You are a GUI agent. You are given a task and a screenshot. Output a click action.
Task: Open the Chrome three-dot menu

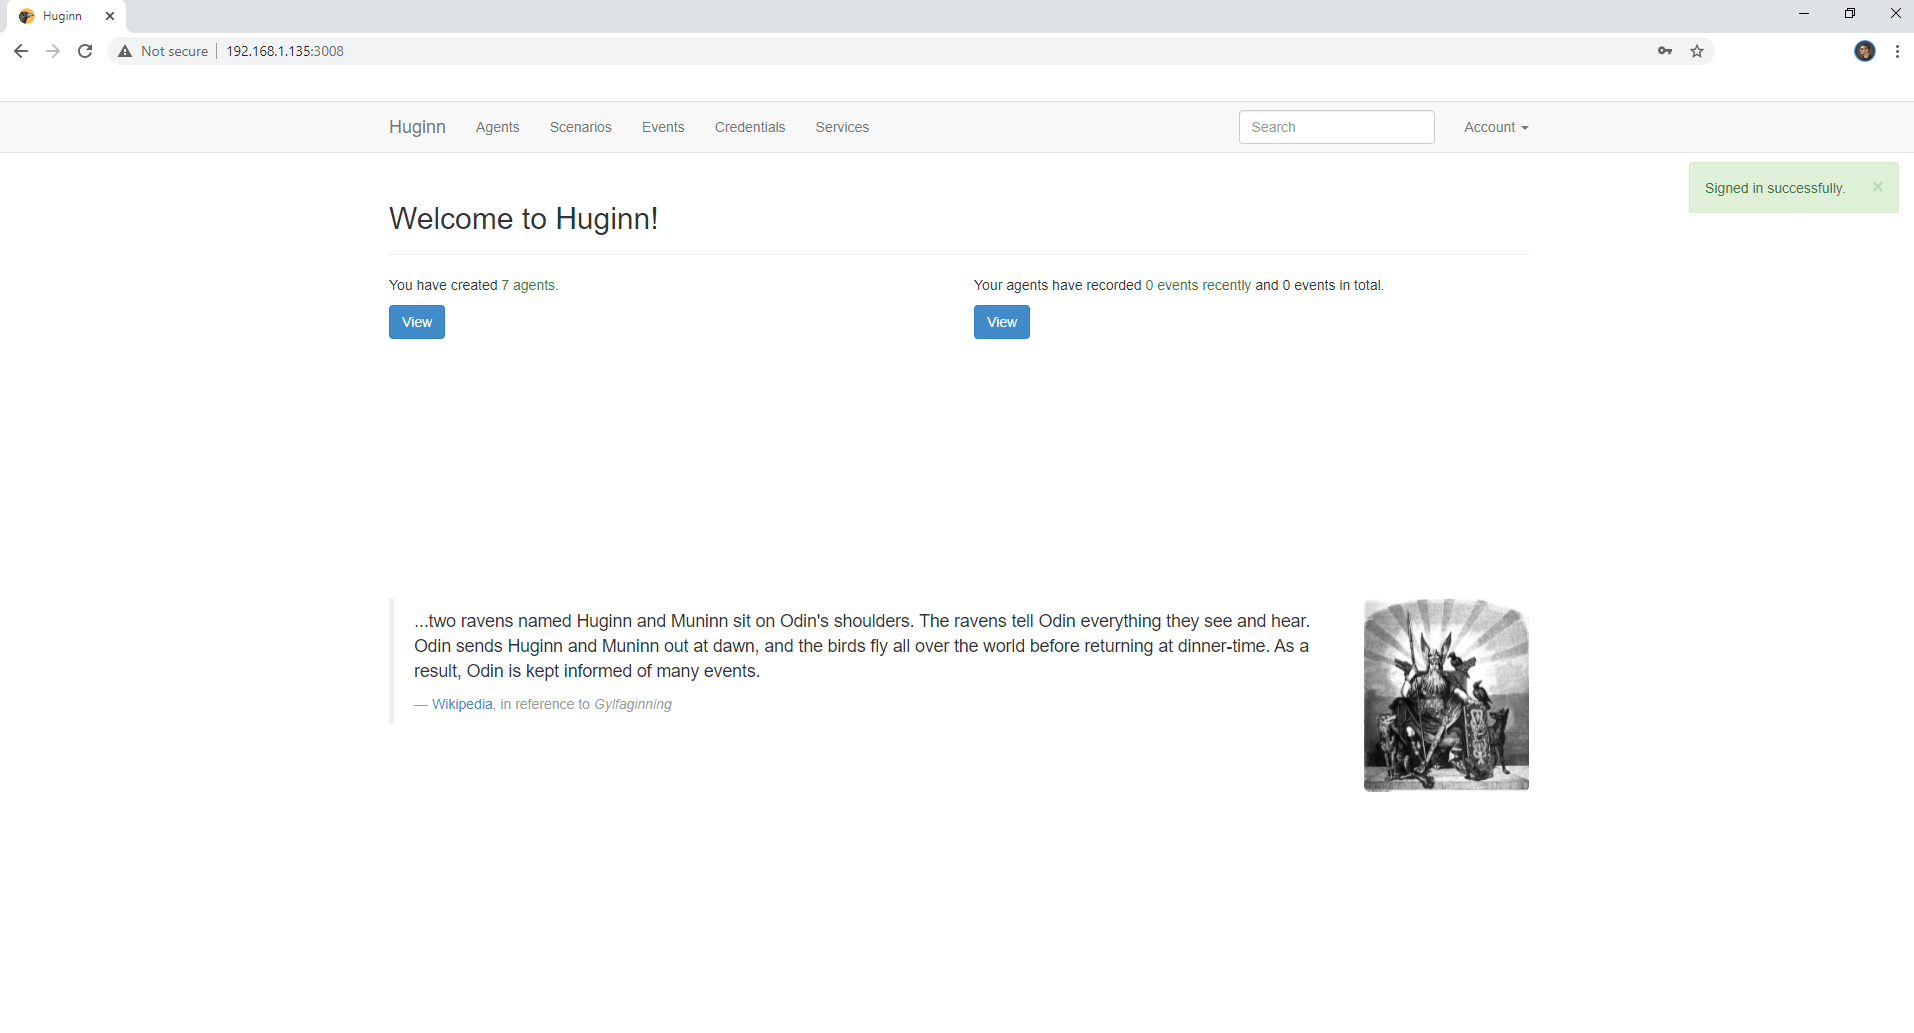[x=1897, y=51]
